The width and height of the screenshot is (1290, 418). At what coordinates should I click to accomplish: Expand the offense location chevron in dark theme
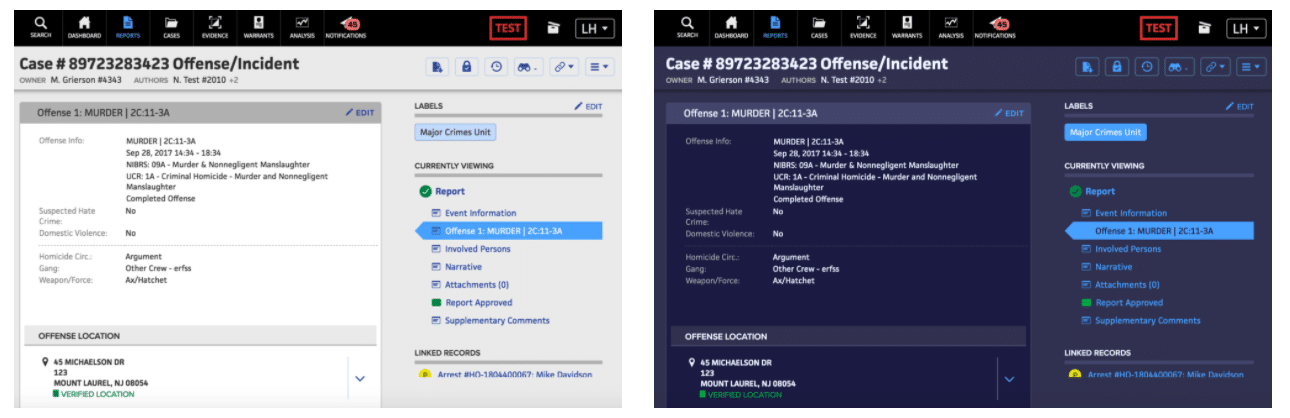tap(1009, 379)
